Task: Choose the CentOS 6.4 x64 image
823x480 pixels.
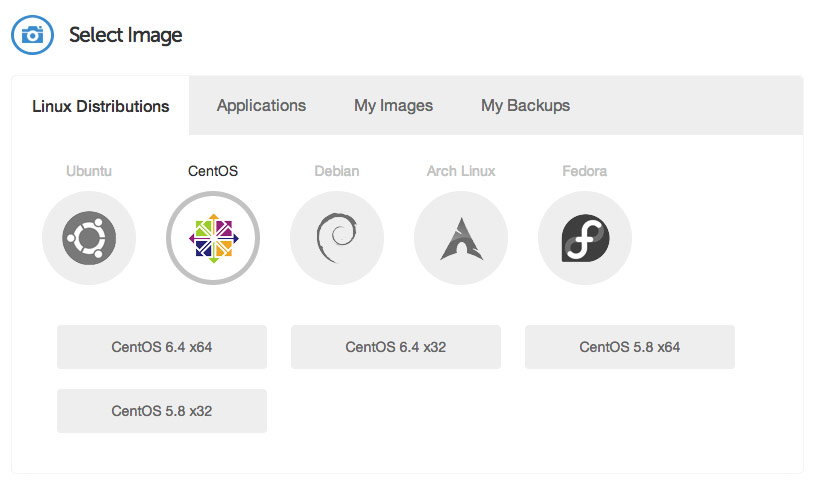Action: point(162,347)
